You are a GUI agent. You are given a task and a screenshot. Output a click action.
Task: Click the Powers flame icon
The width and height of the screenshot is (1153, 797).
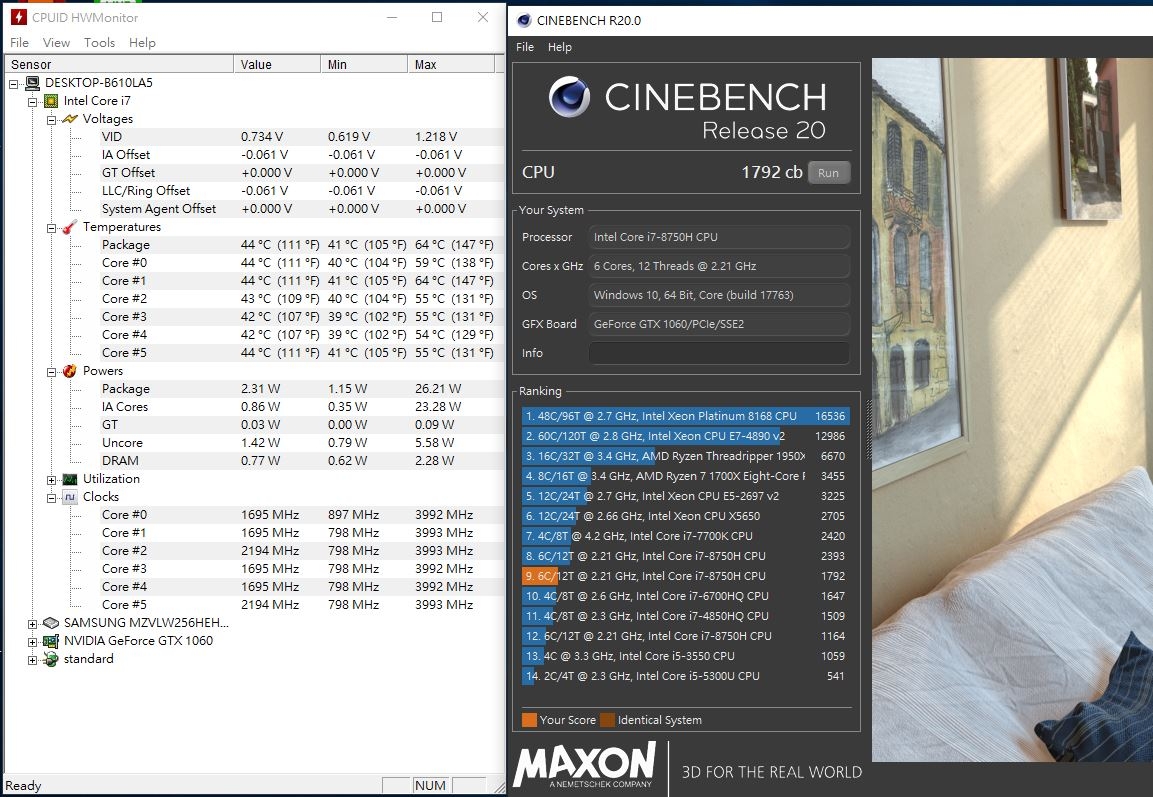[x=70, y=371]
